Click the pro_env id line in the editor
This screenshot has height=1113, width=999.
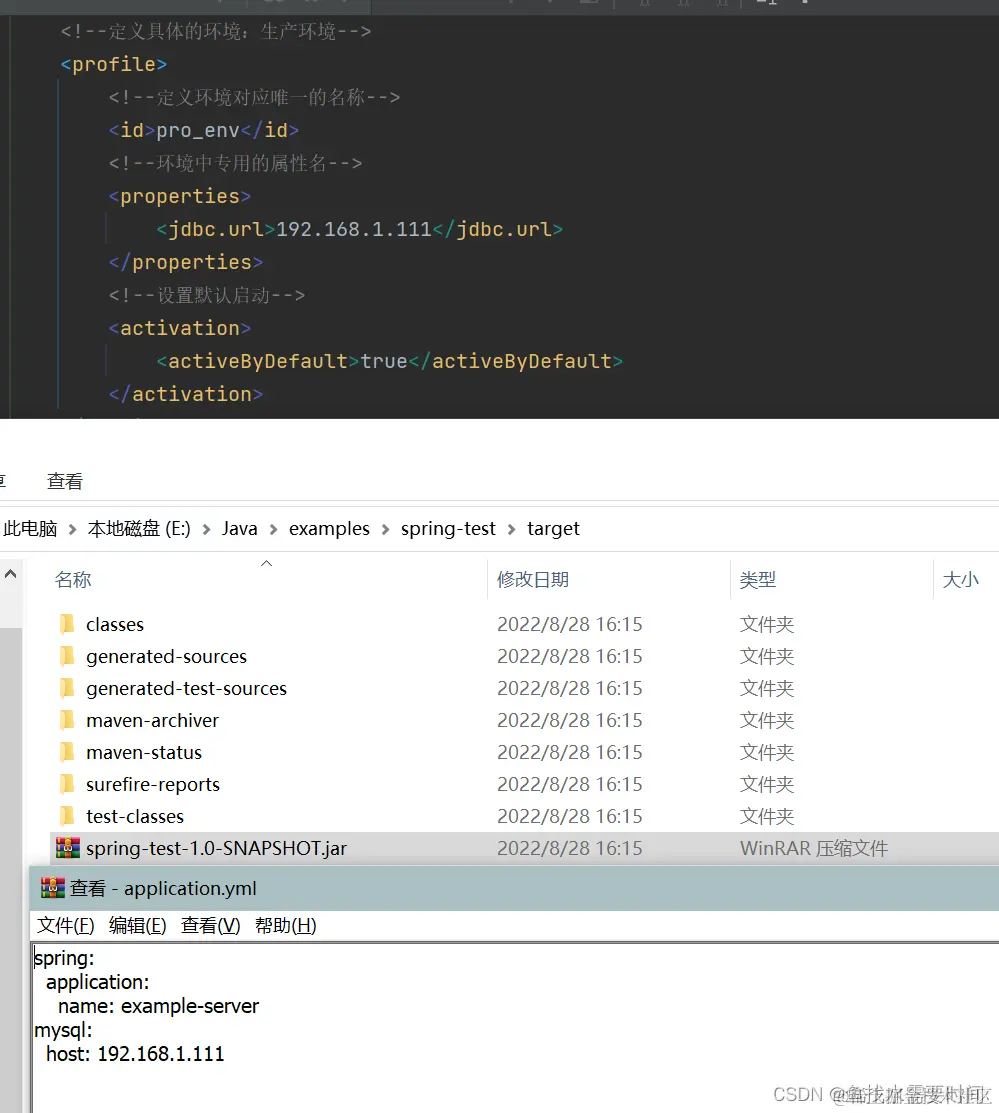tap(204, 131)
